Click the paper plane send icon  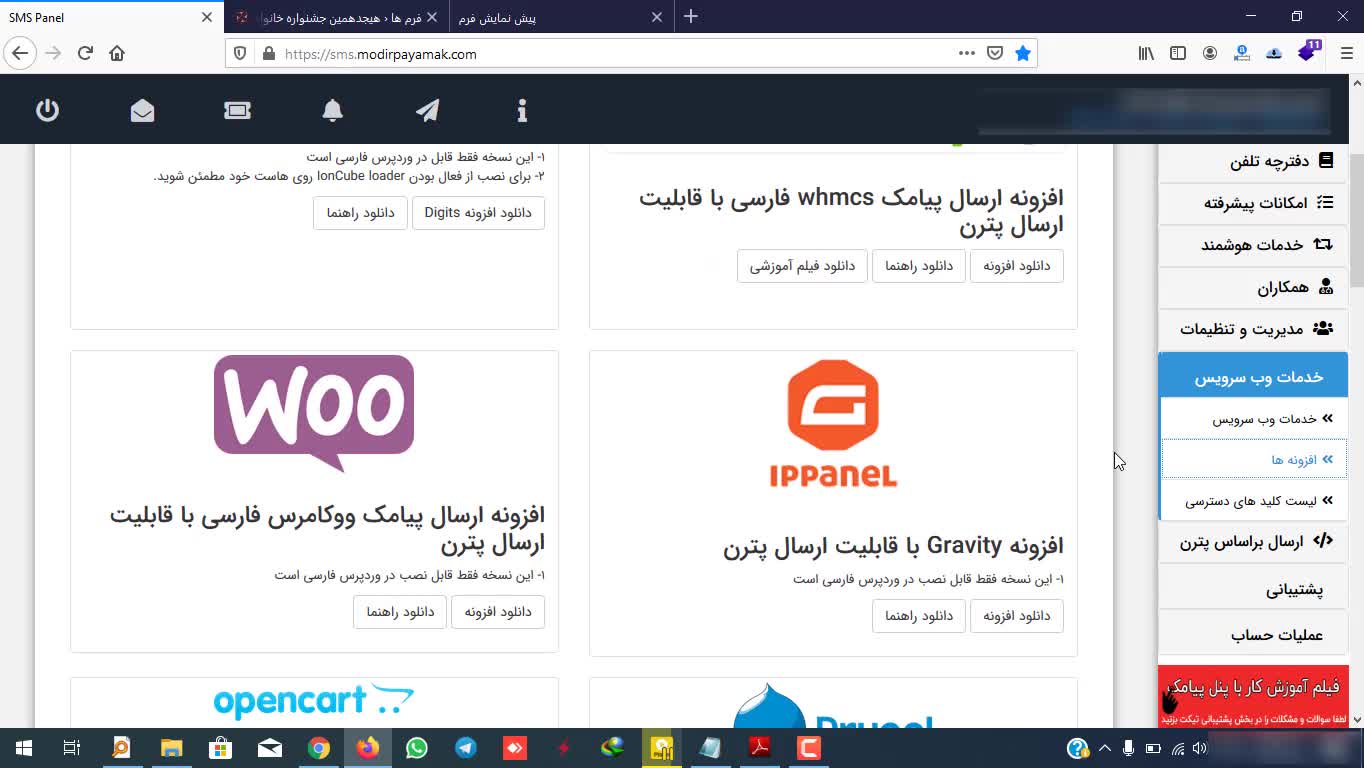[427, 110]
